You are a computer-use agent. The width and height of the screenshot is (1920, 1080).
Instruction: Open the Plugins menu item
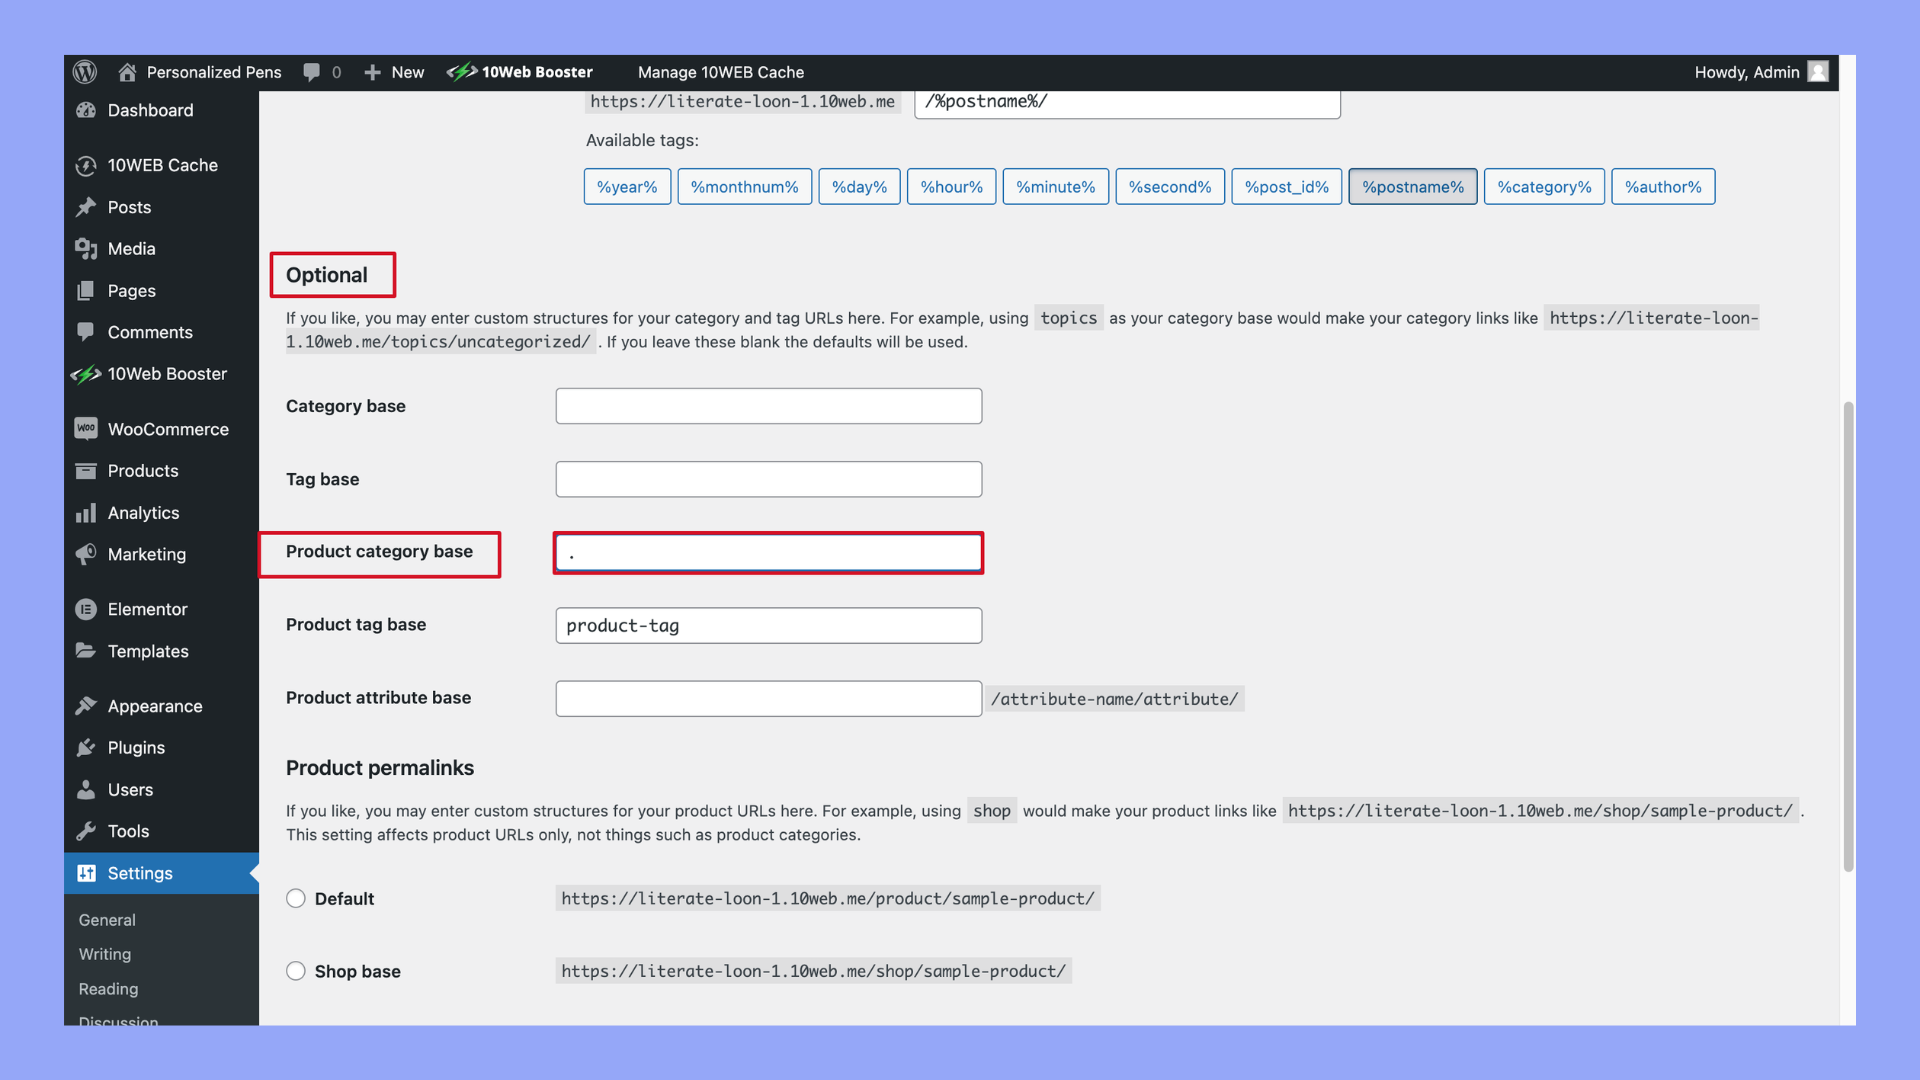[x=161, y=748]
